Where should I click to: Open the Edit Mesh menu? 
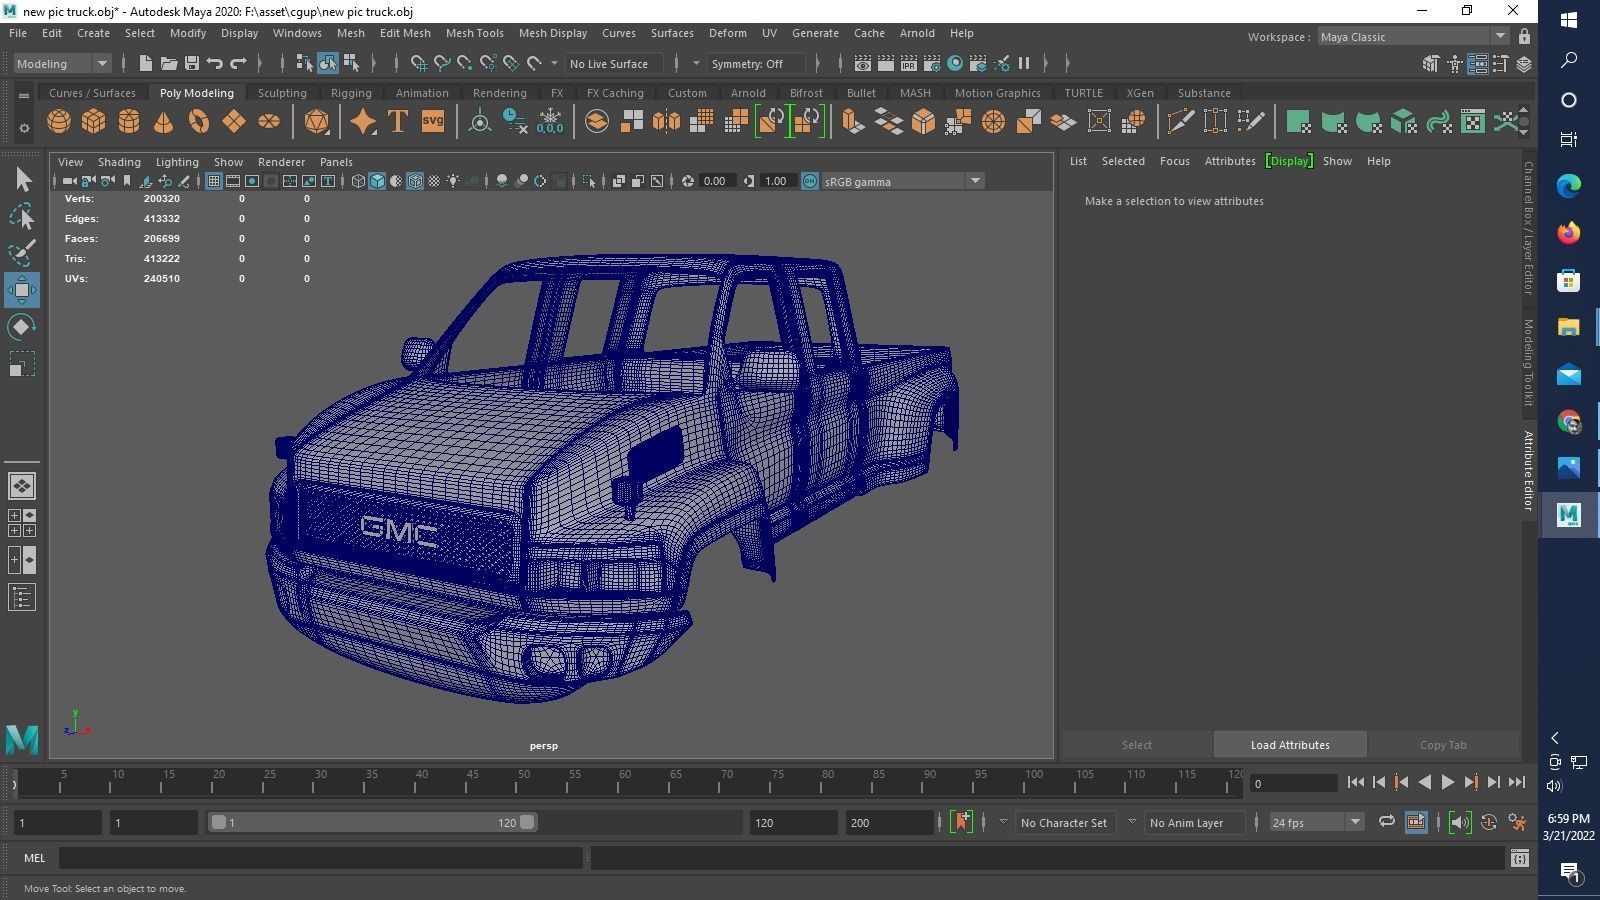(404, 33)
